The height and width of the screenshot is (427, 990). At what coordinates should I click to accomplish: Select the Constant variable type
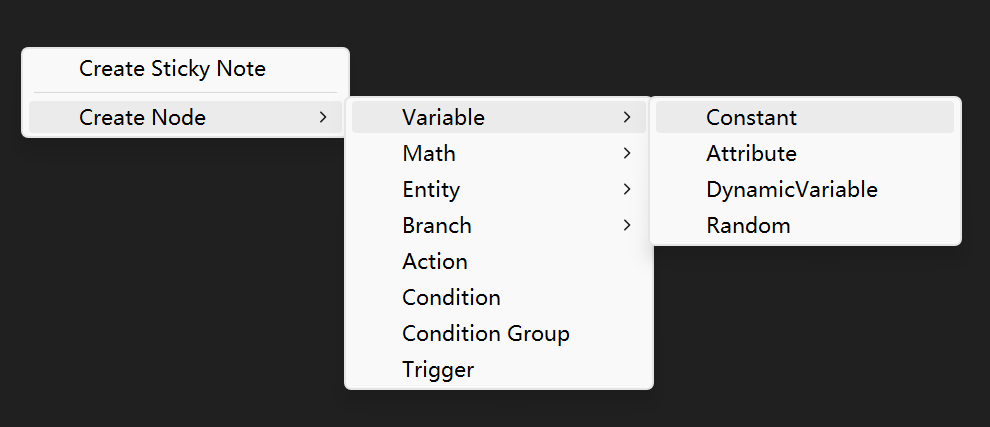[x=751, y=117]
